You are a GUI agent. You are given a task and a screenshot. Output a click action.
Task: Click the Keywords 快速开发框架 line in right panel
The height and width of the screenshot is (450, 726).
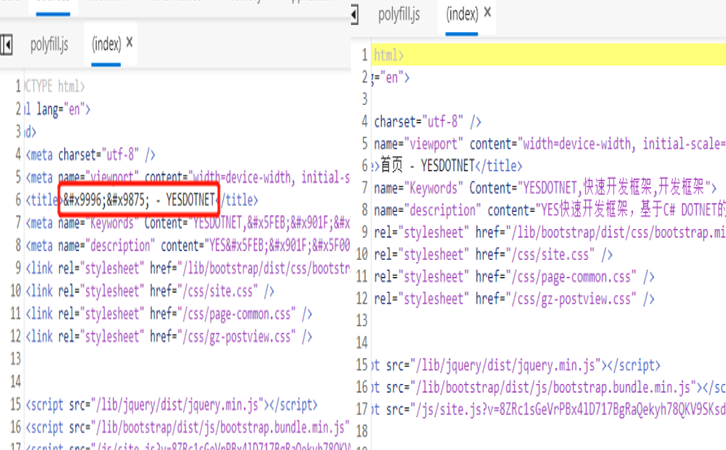click(x=545, y=188)
